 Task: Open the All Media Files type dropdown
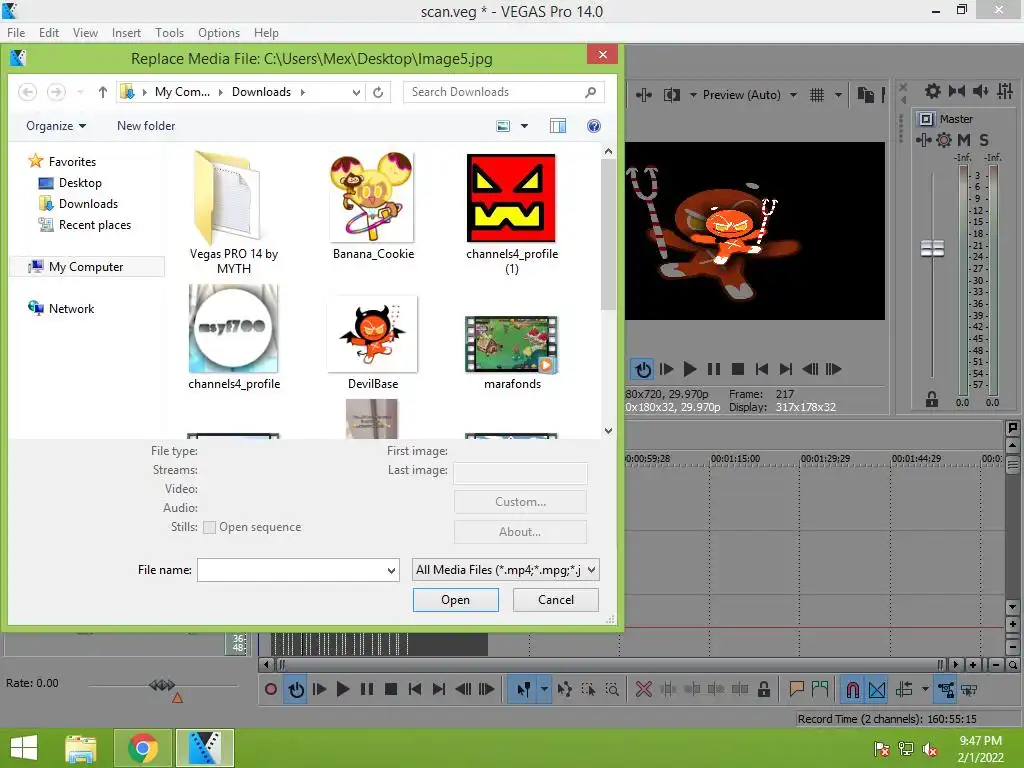click(x=505, y=569)
